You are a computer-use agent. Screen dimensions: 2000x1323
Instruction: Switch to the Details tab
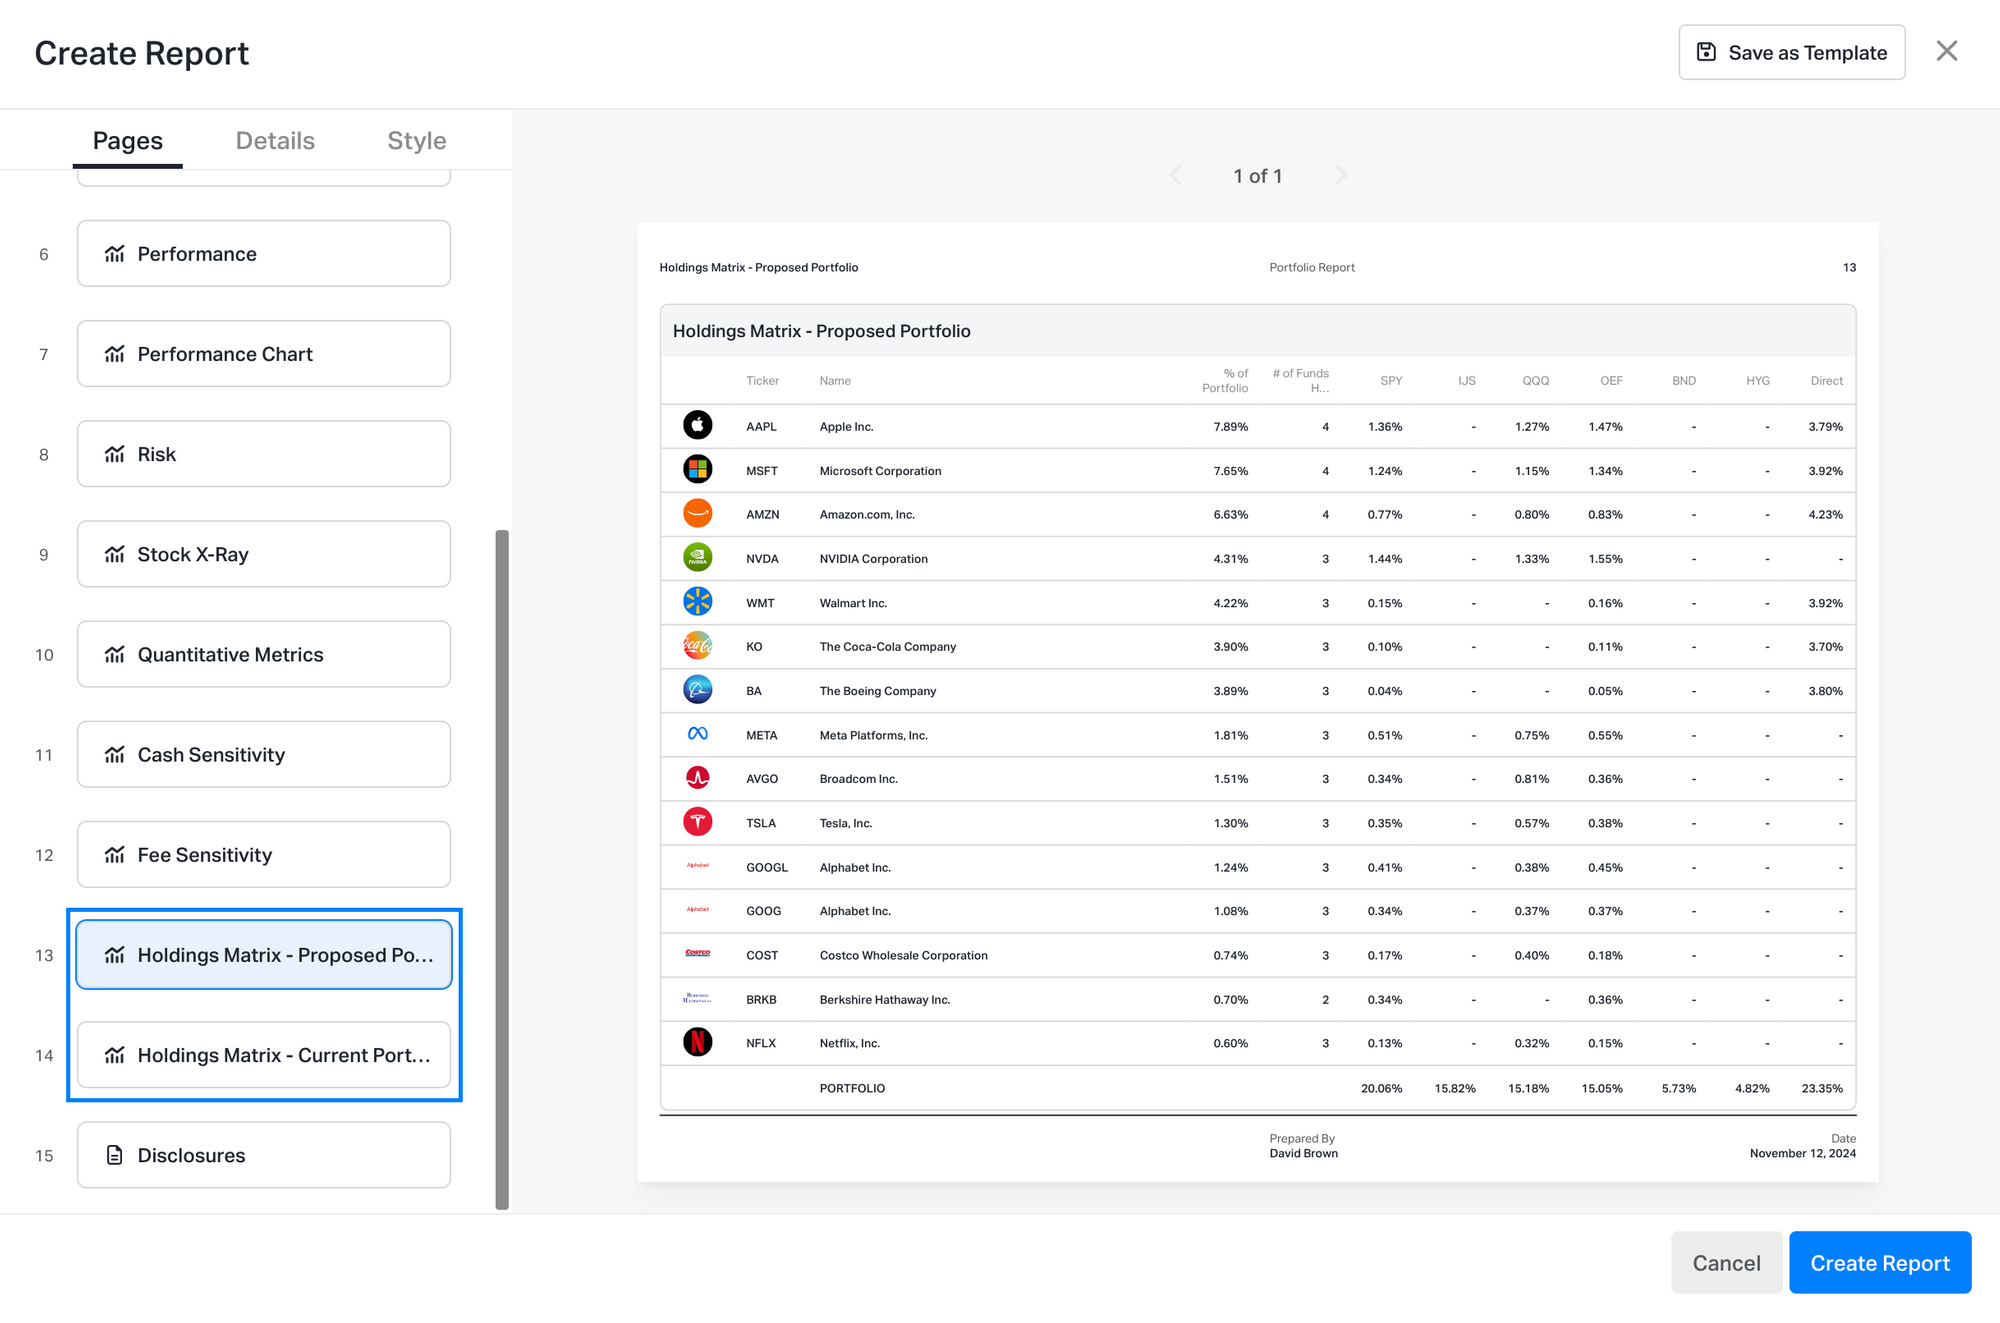[x=275, y=141]
